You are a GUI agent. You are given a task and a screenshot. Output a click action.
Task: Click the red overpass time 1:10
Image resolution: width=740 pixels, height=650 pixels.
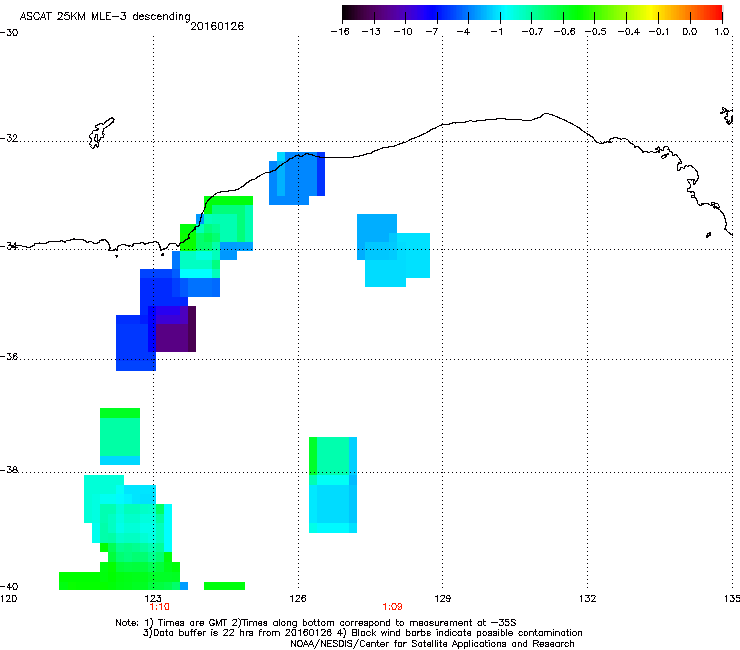[x=160, y=607]
